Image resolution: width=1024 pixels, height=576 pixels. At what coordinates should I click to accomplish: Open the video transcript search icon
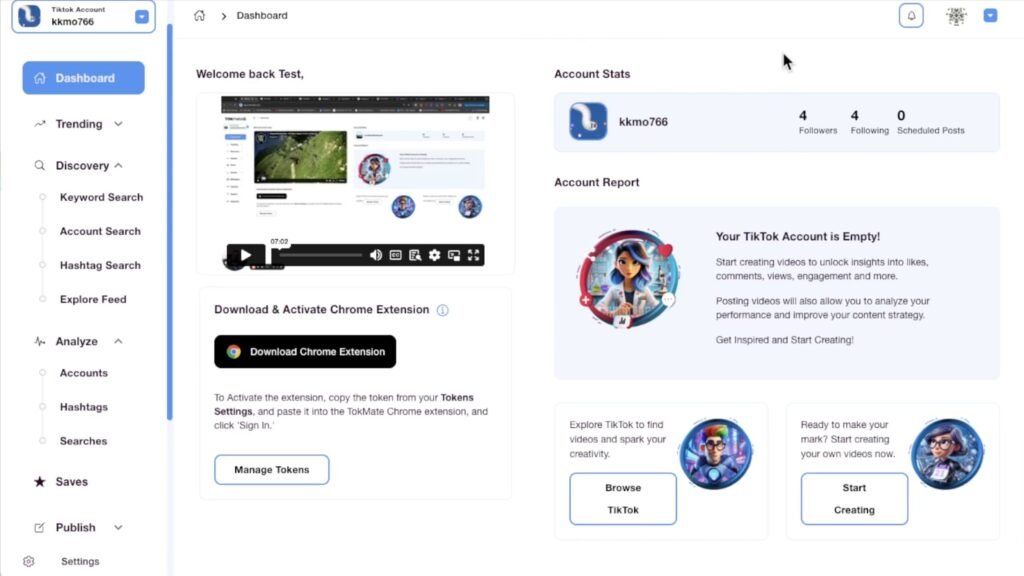(415, 255)
